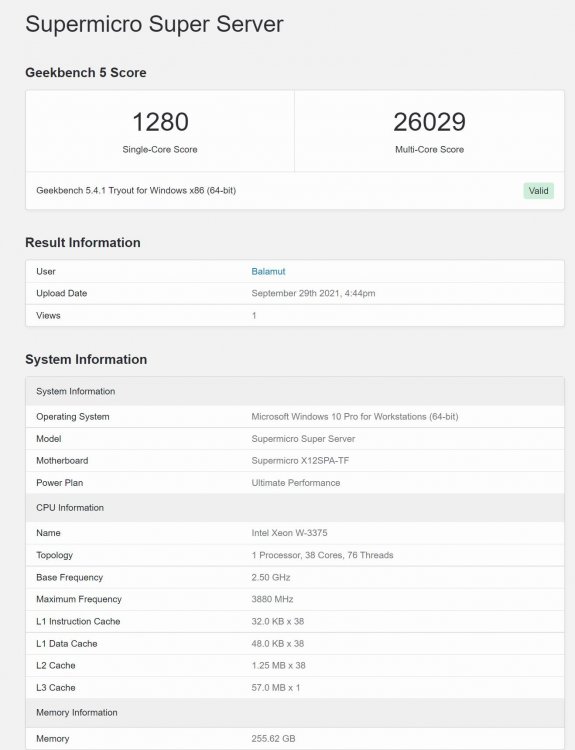Select the 48.0 KB x 38 value
Screen dimensions: 575x750
pos(277,644)
